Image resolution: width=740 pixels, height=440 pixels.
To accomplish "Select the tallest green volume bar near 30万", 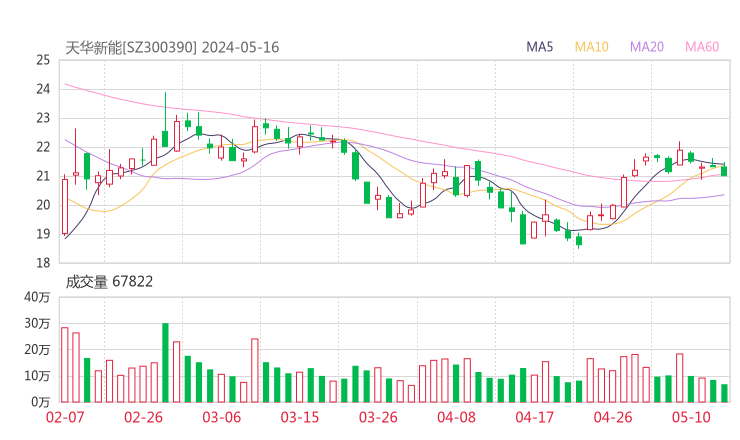I will click(x=165, y=363).
